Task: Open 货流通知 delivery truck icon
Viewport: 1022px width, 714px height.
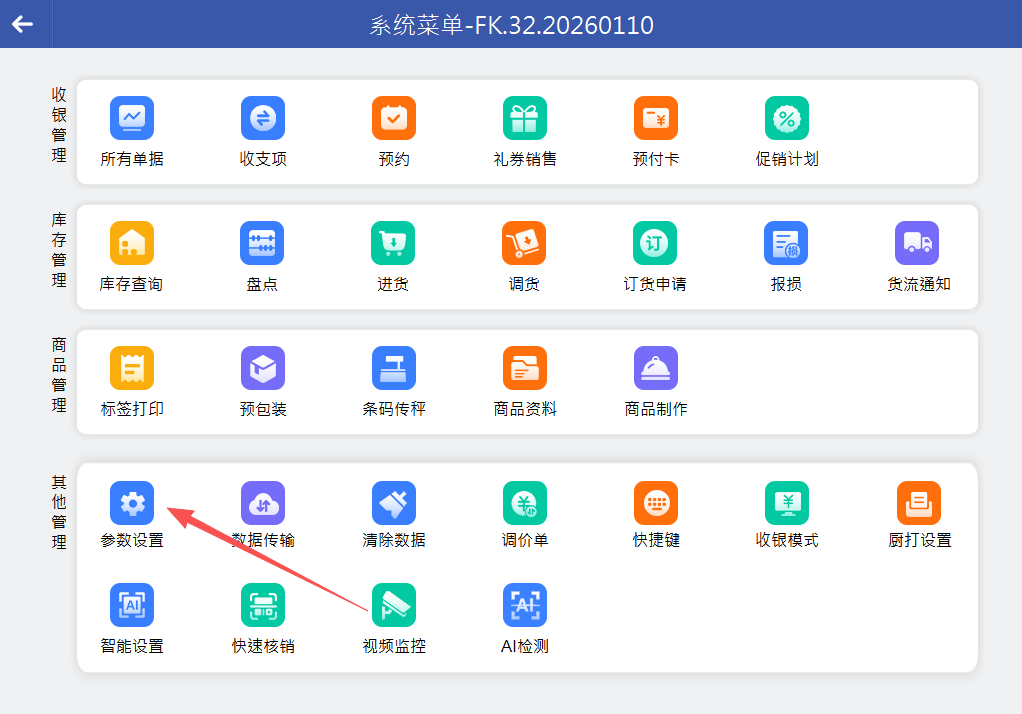Action: point(918,243)
